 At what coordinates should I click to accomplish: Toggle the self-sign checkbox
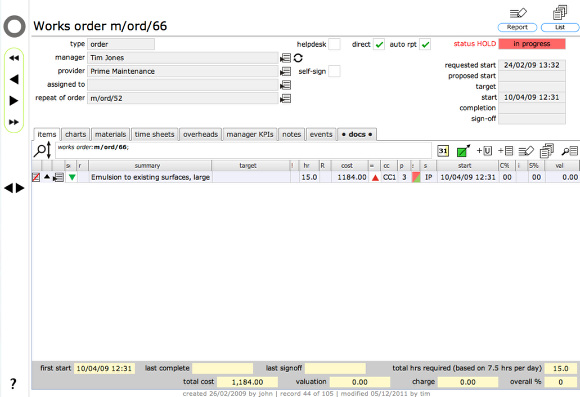(x=334, y=71)
